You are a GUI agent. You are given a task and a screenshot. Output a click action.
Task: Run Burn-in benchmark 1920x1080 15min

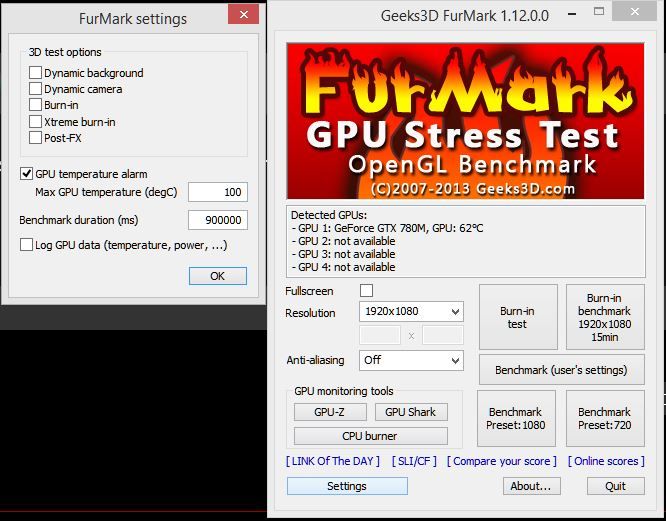[605, 317]
